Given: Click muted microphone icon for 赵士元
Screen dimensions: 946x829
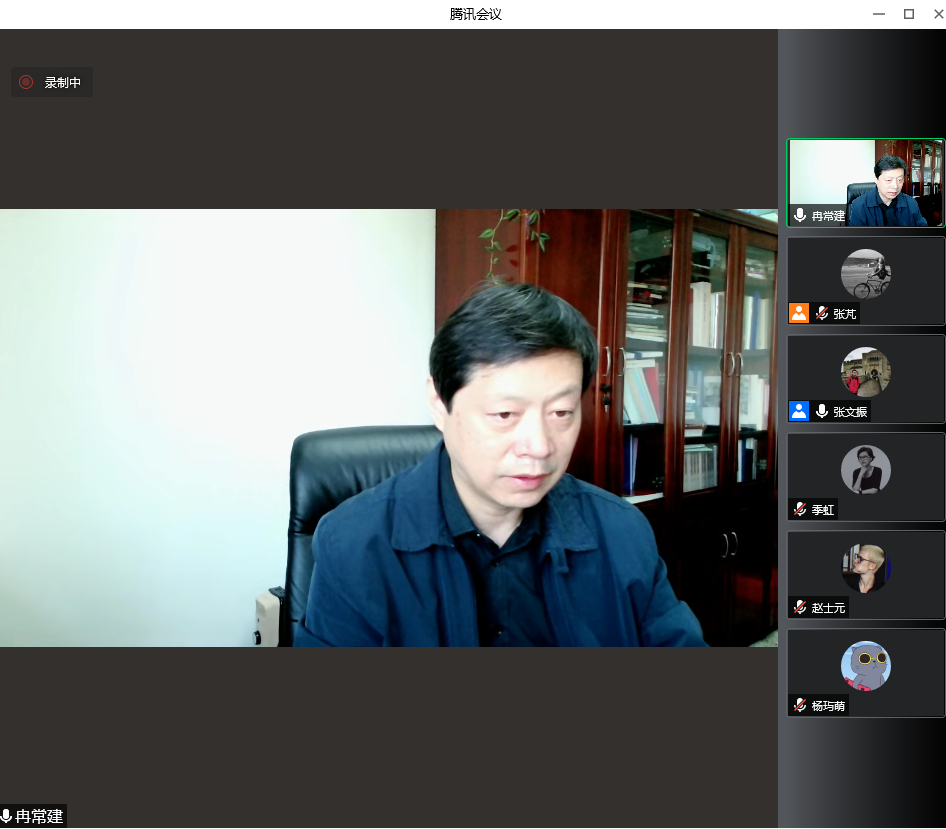Looking at the screenshot, I should point(800,607).
